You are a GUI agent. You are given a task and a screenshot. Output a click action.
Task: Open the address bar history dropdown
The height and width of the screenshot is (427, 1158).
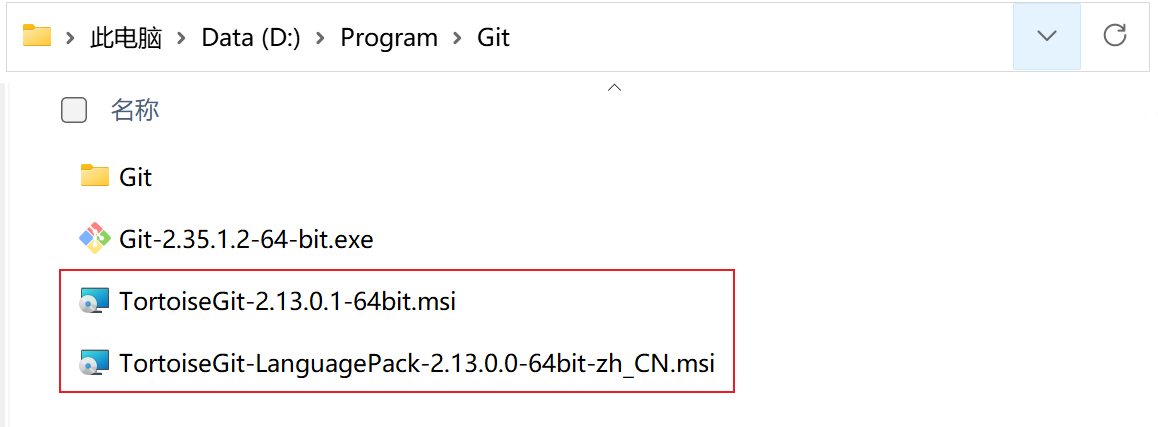(1046, 37)
